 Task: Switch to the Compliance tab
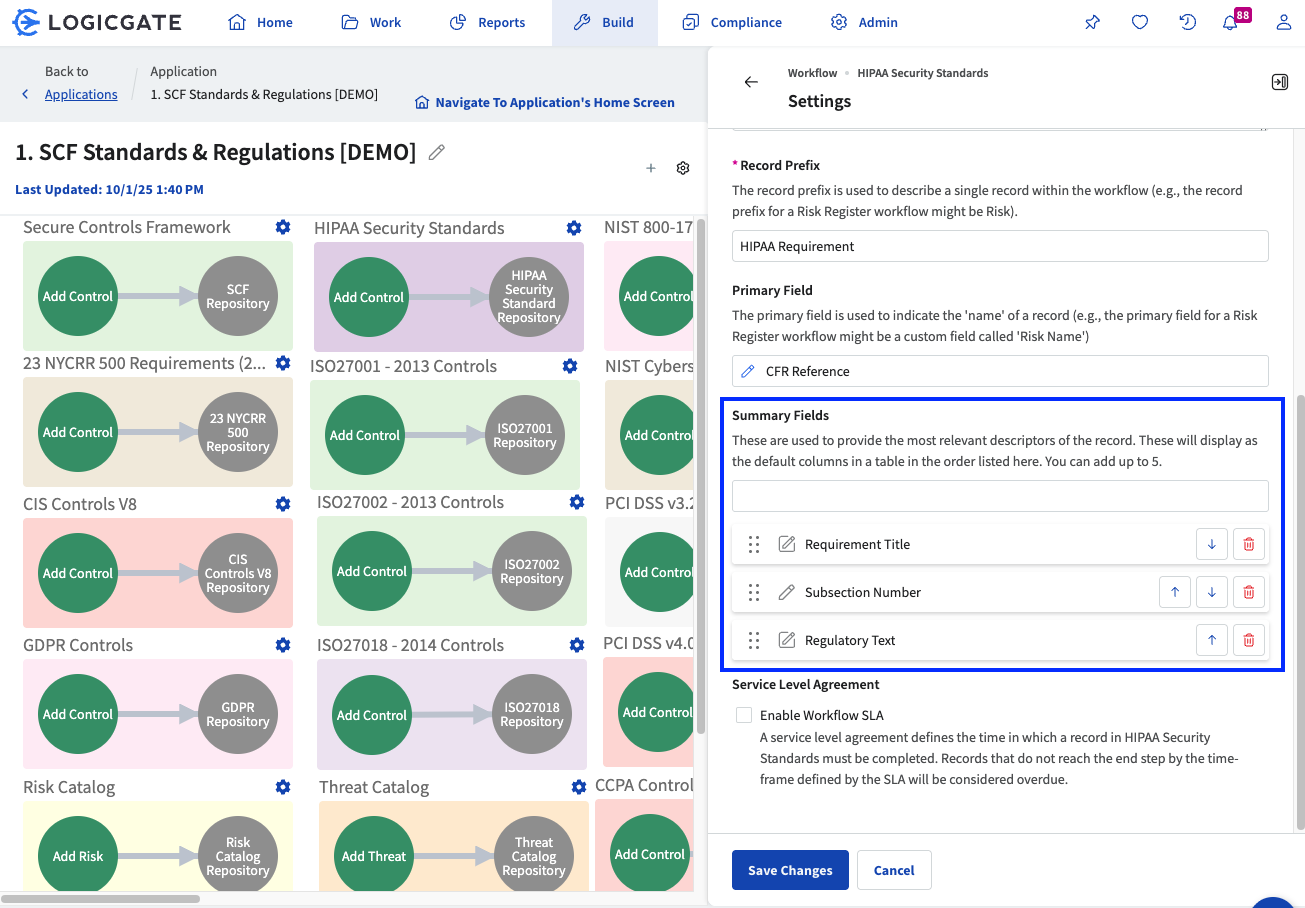[x=732, y=23]
